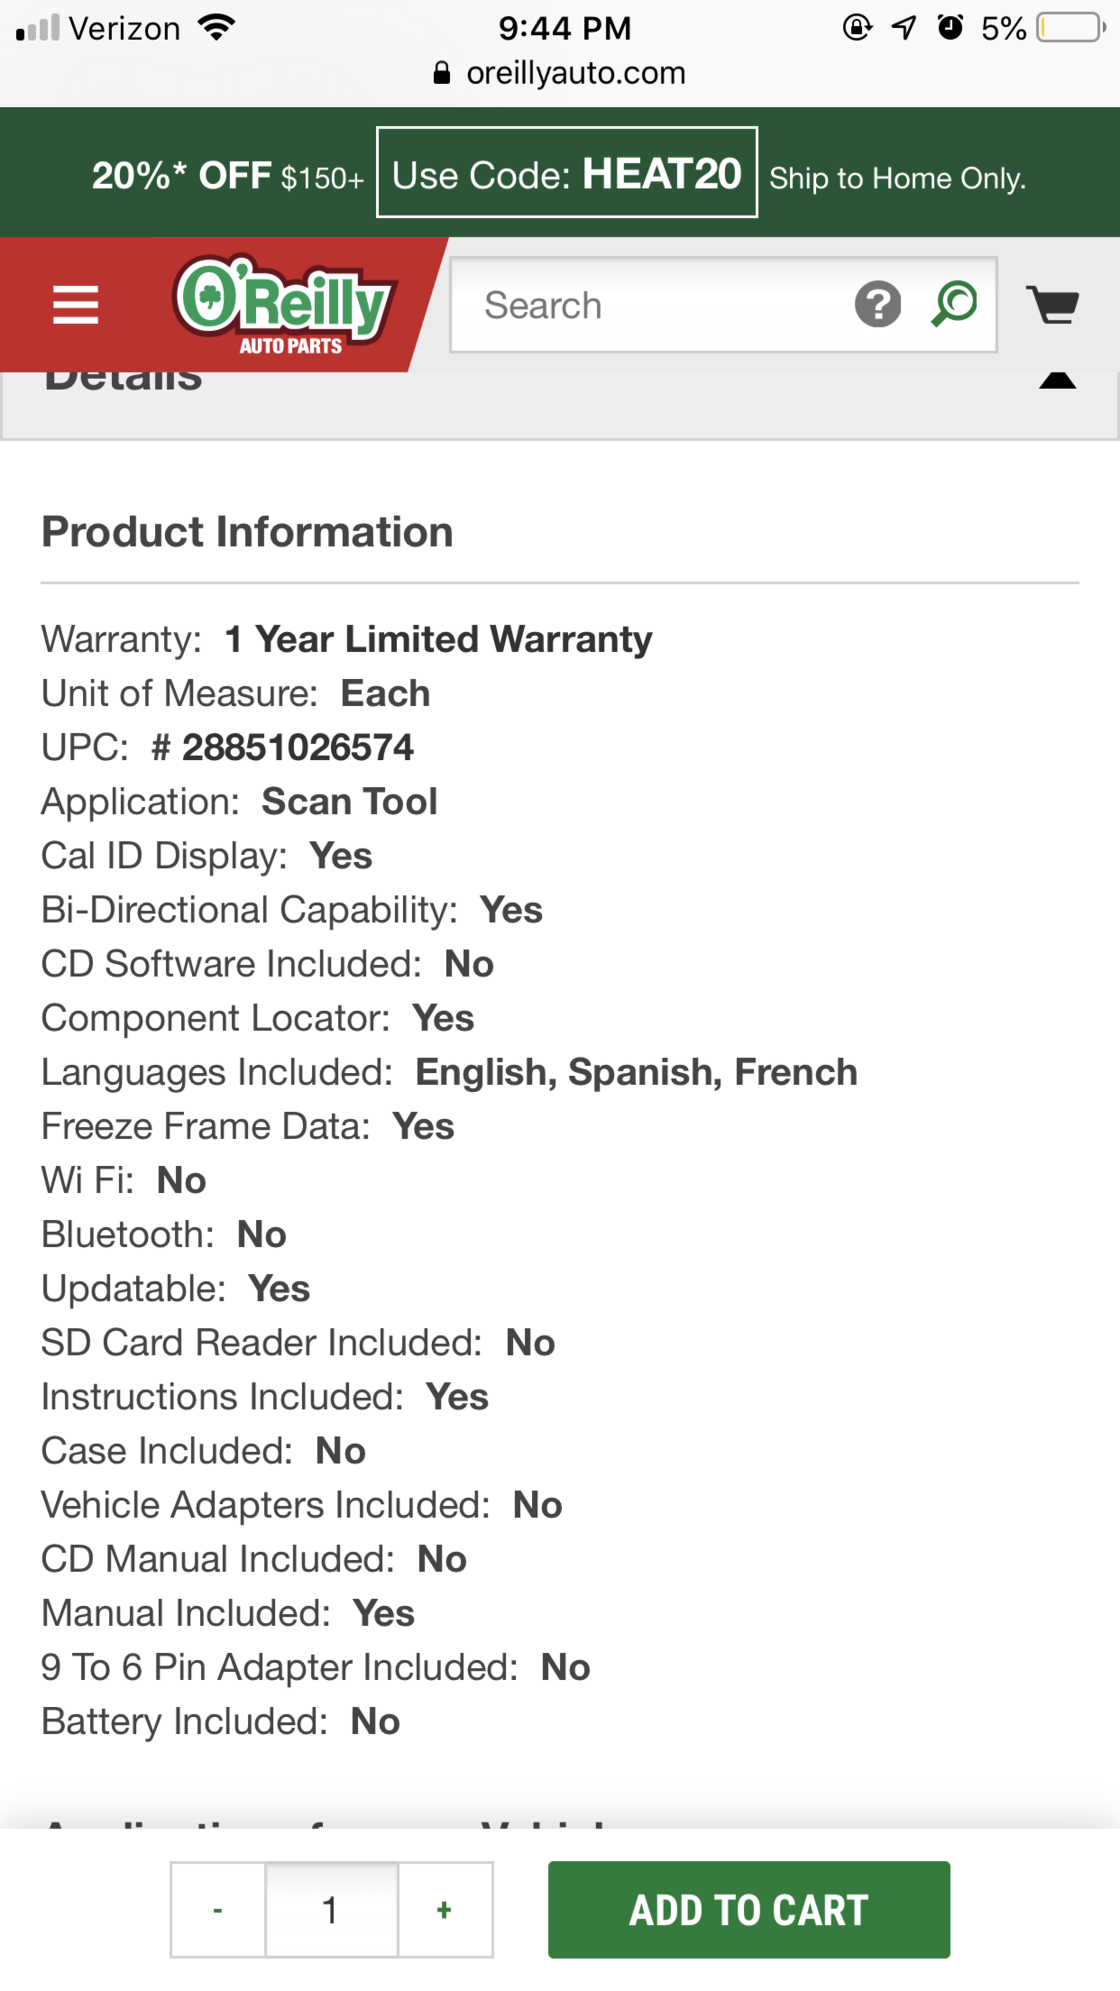Tap the alarm clock status icon
This screenshot has height=1991, width=1120.
tap(950, 27)
